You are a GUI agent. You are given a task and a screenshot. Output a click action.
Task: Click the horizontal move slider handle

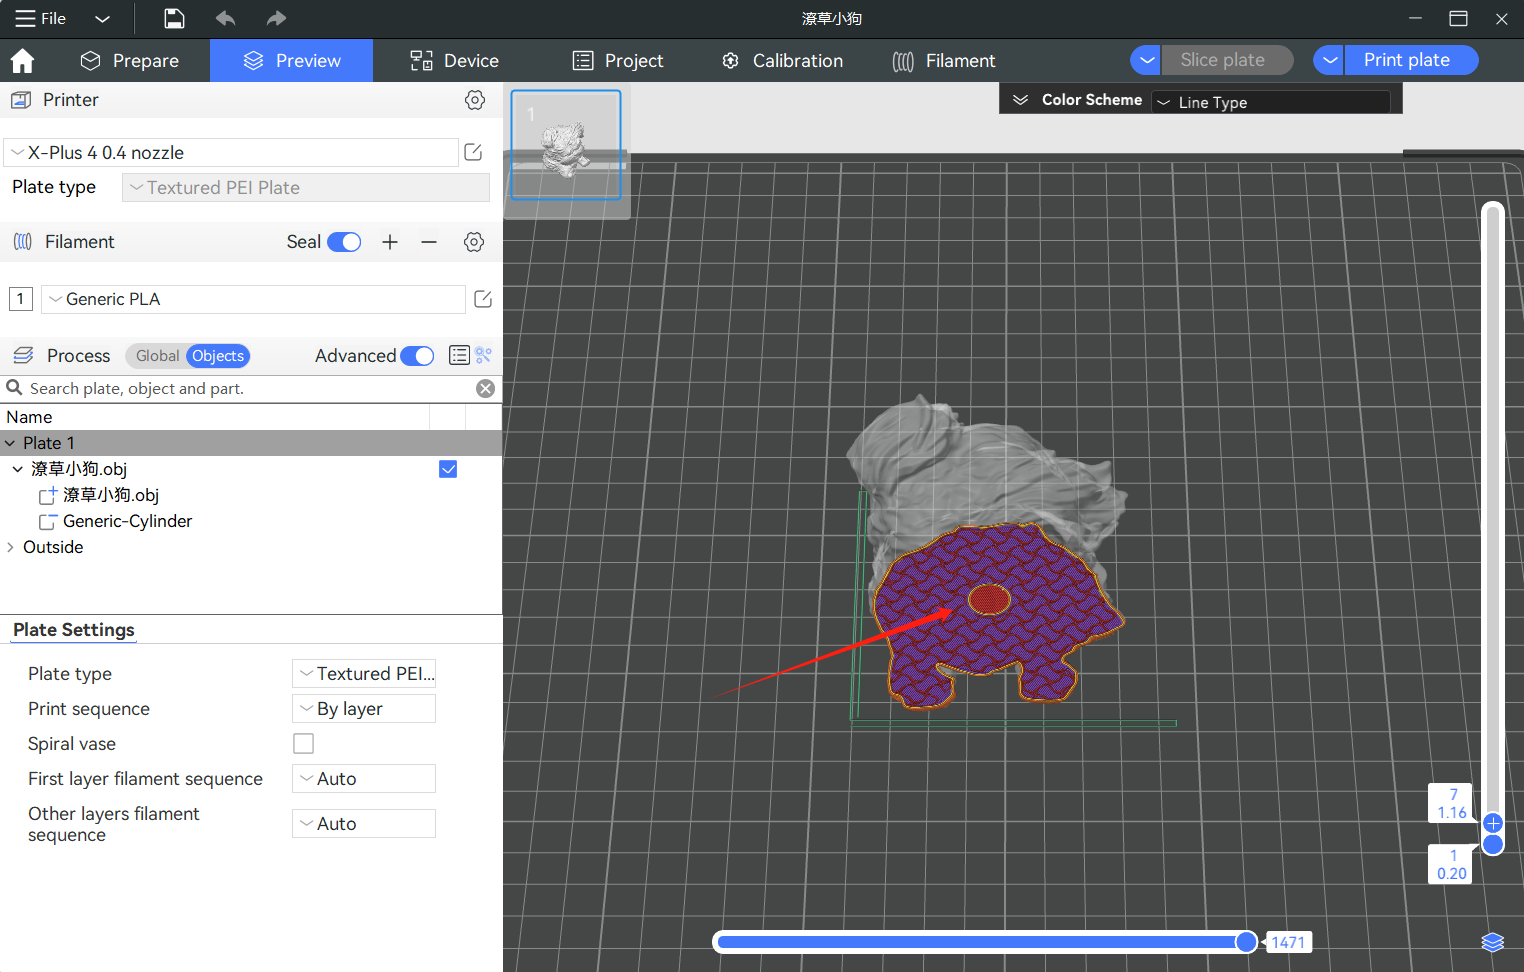[x=1246, y=942]
